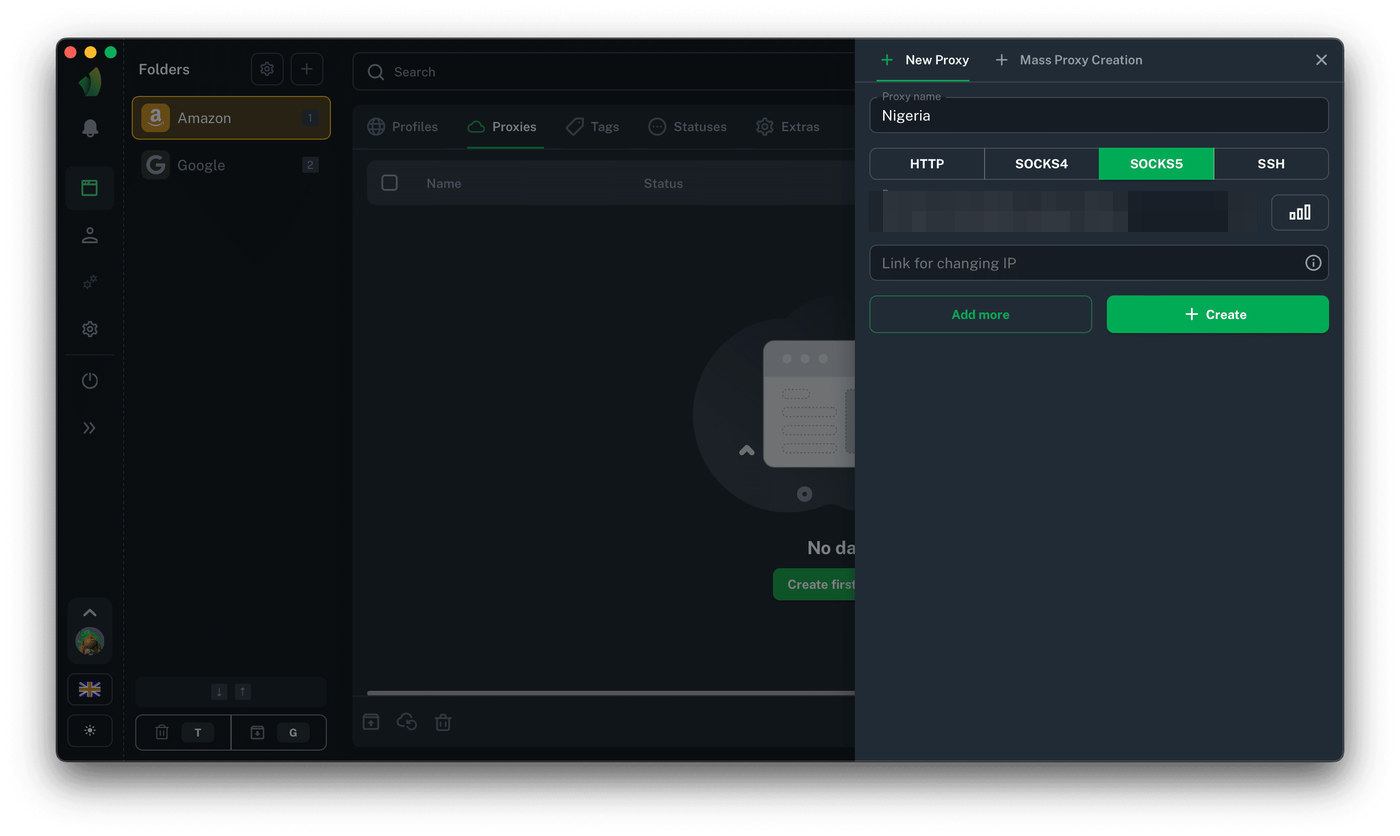The width and height of the screenshot is (1400, 836).
Task: Move folder down with arrow button
Action: click(219, 692)
